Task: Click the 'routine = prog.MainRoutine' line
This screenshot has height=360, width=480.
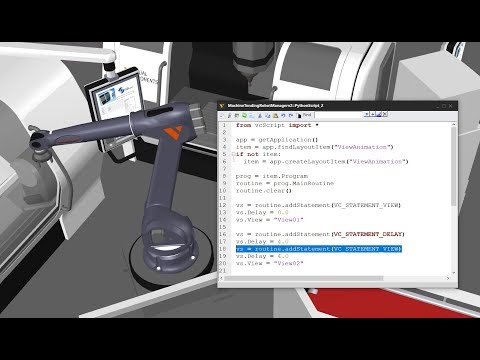Action: pos(285,183)
